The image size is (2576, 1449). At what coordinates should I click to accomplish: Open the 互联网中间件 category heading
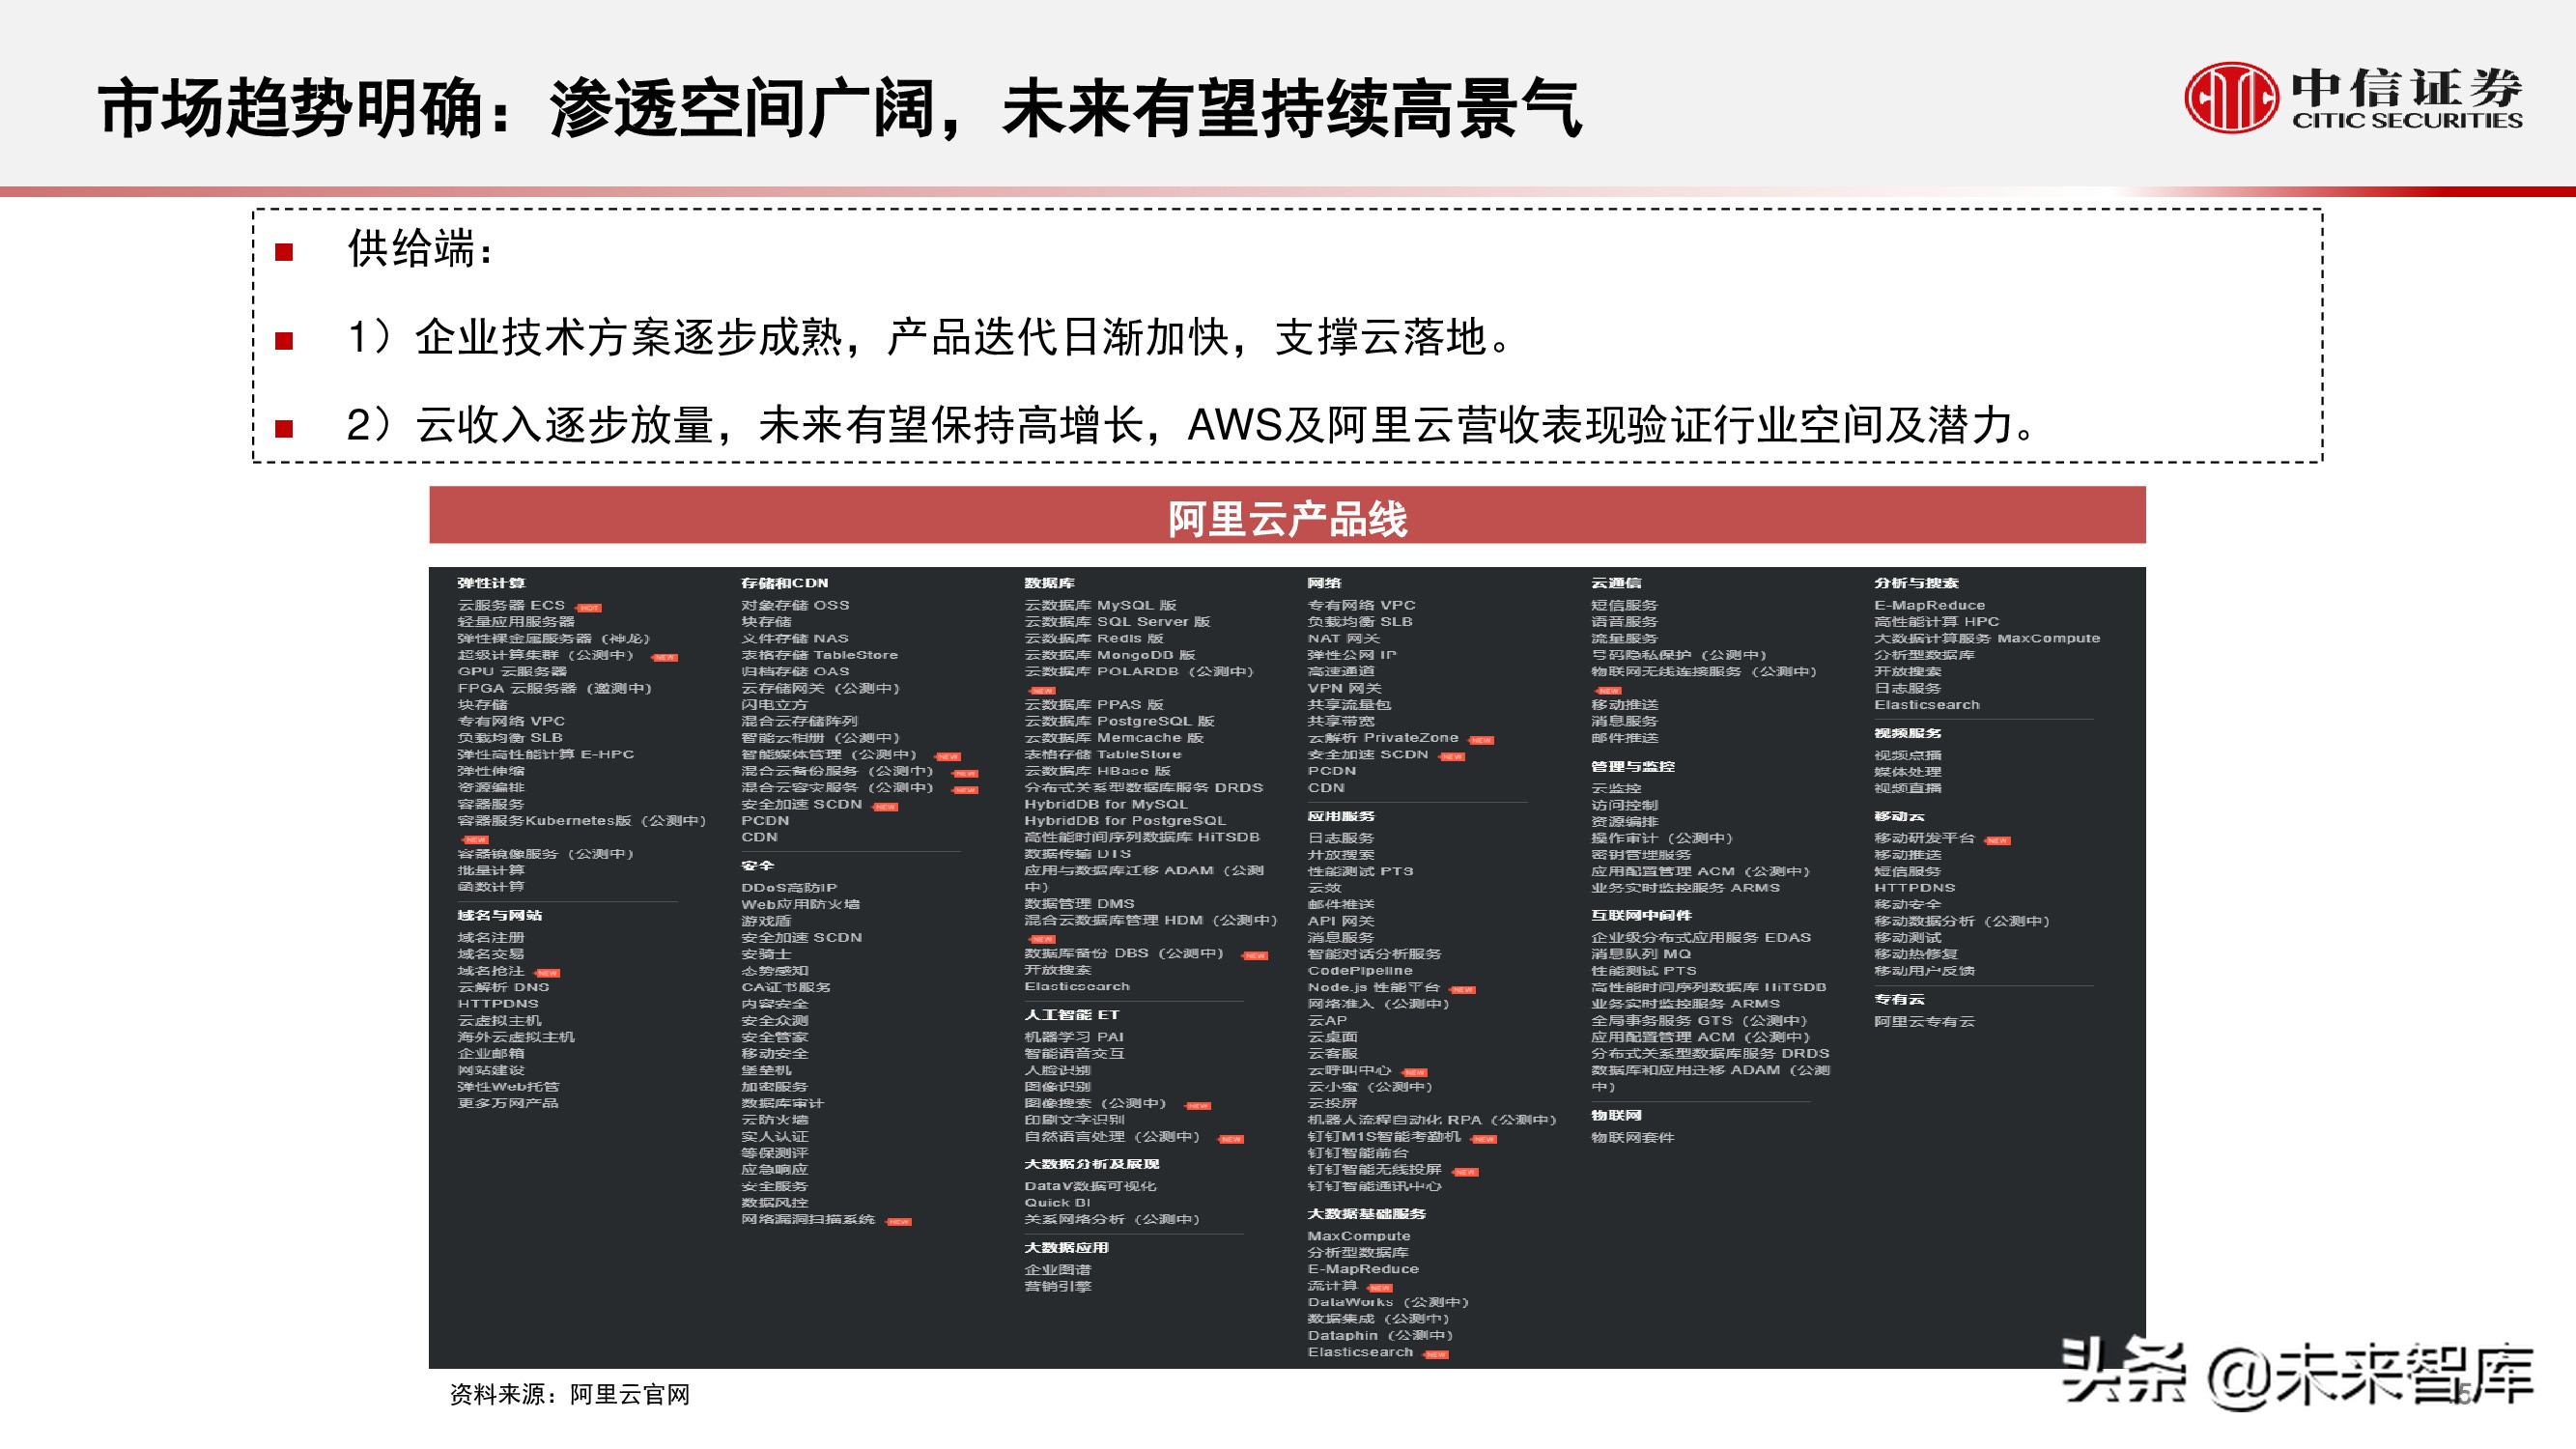pos(1641,915)
